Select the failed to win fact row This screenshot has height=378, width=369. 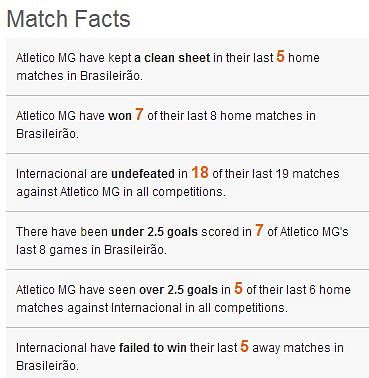(187, 353)
